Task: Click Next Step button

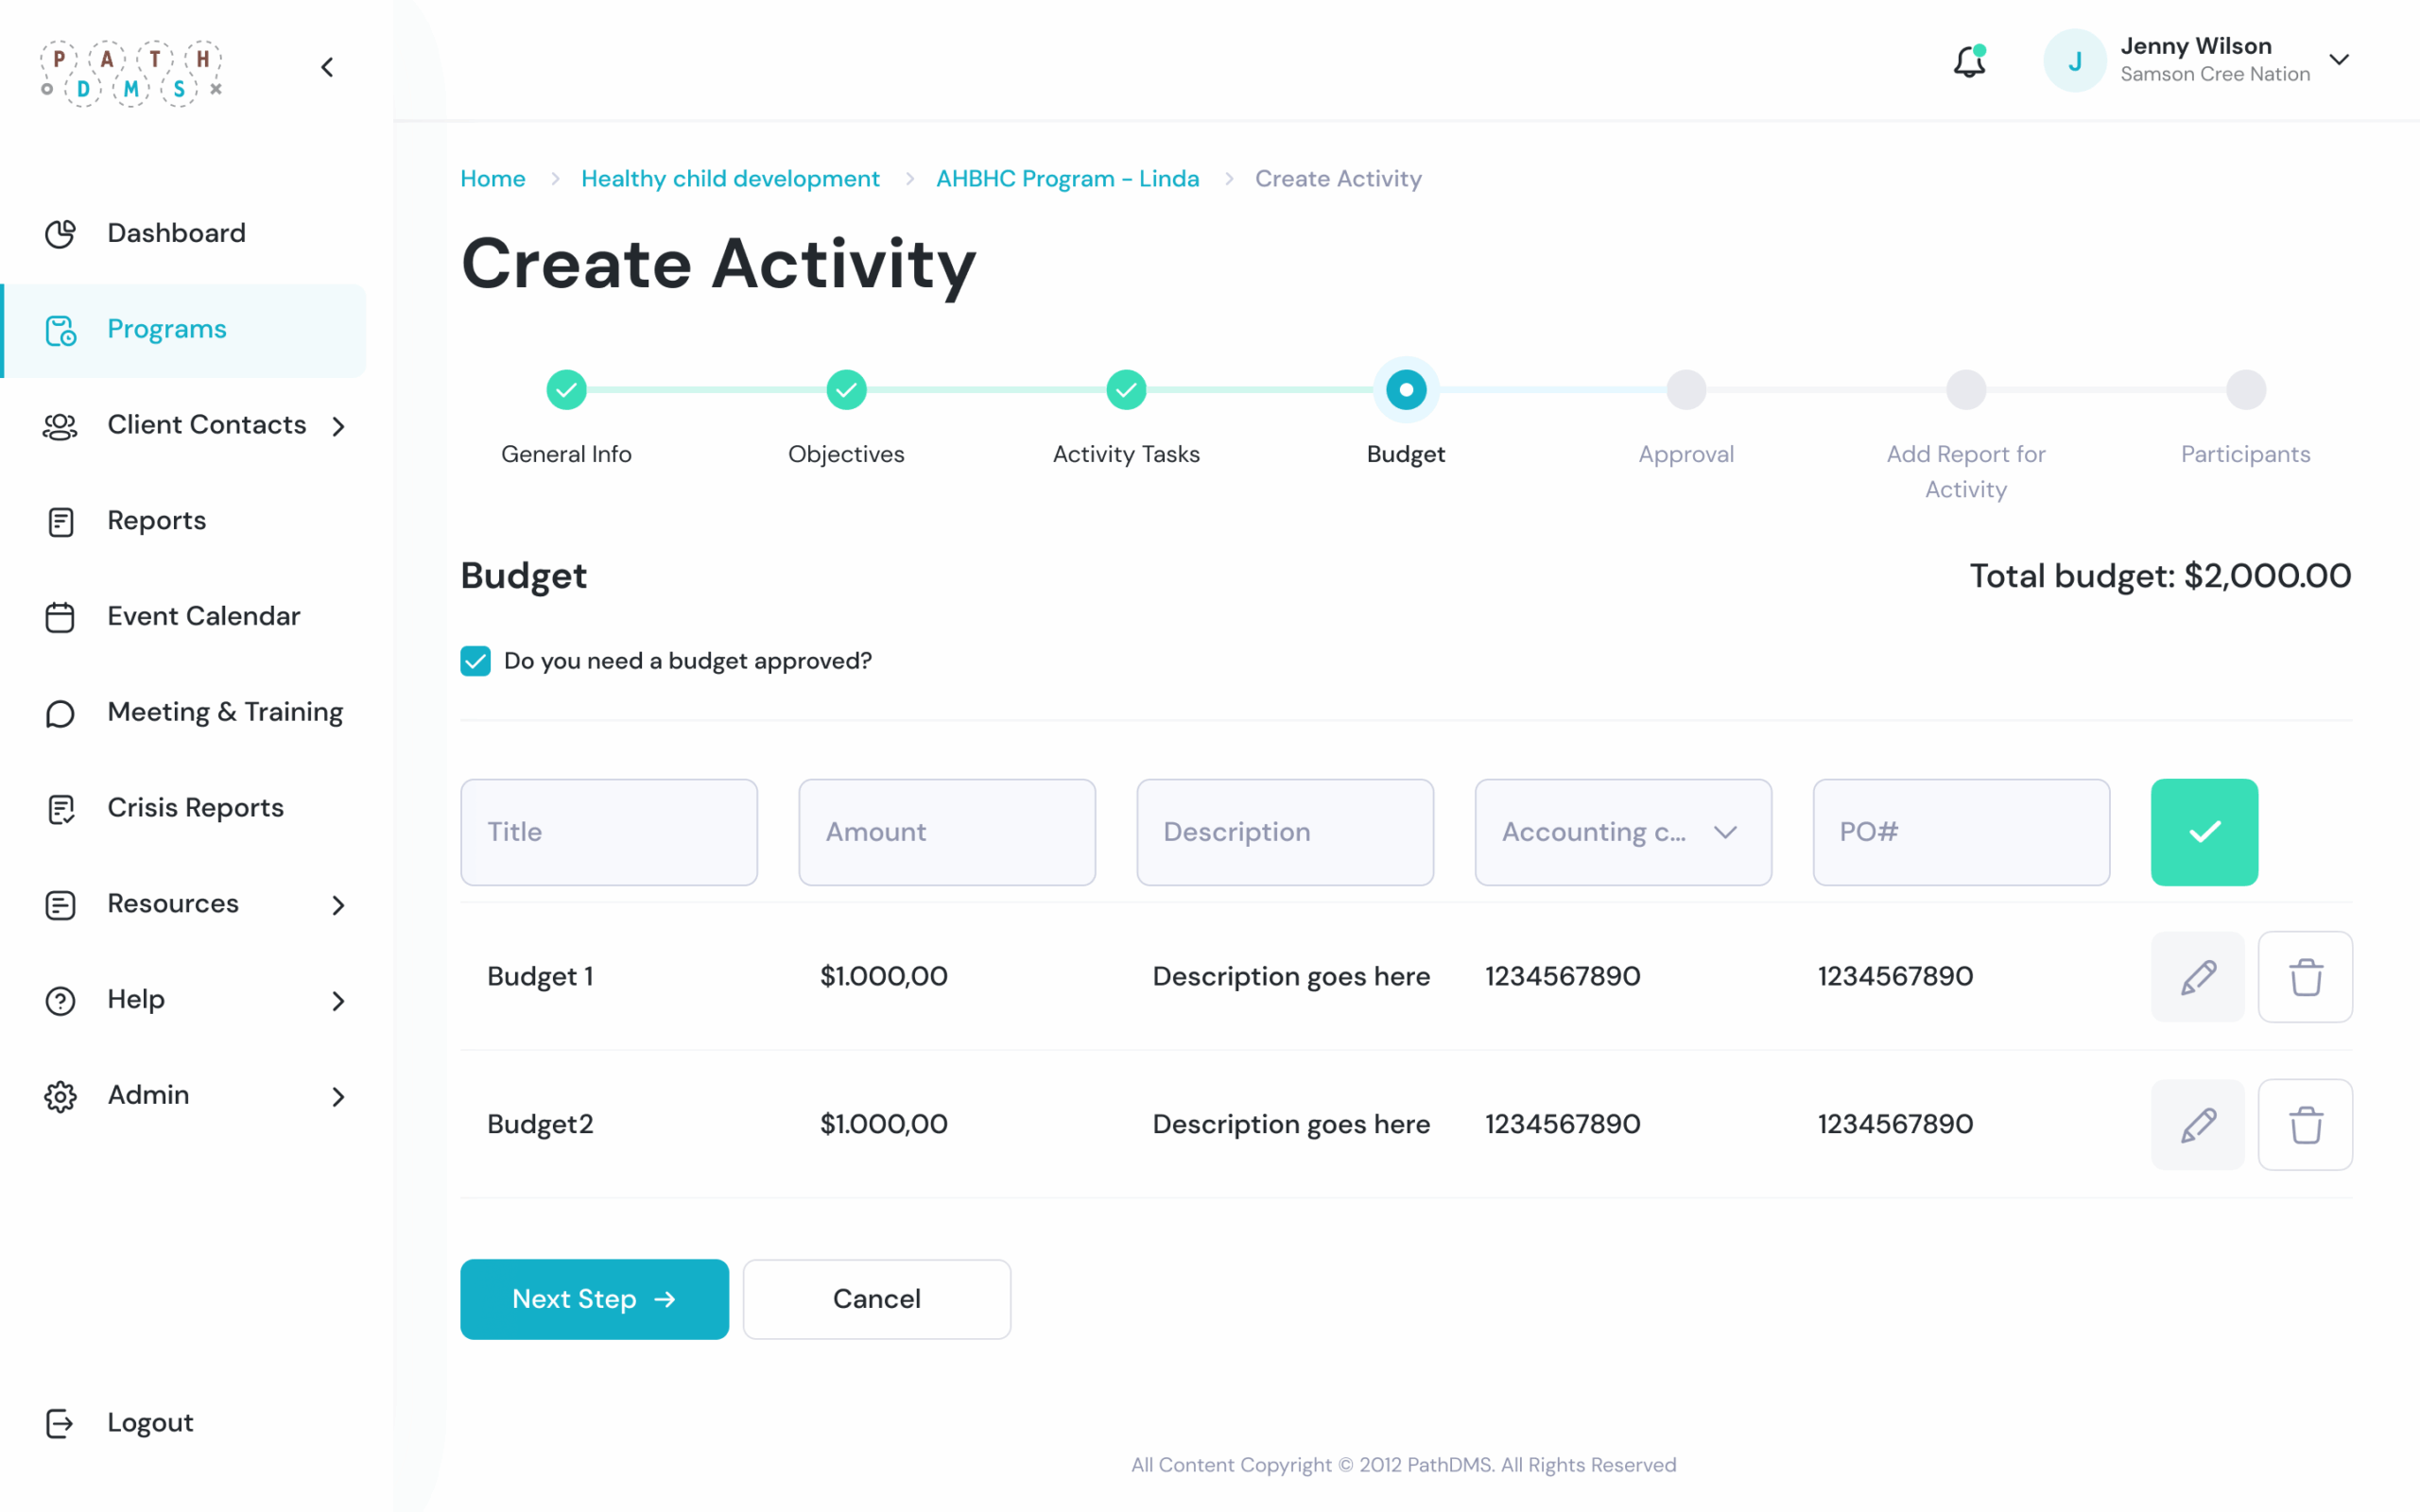Action: (x=594, y=1299)
